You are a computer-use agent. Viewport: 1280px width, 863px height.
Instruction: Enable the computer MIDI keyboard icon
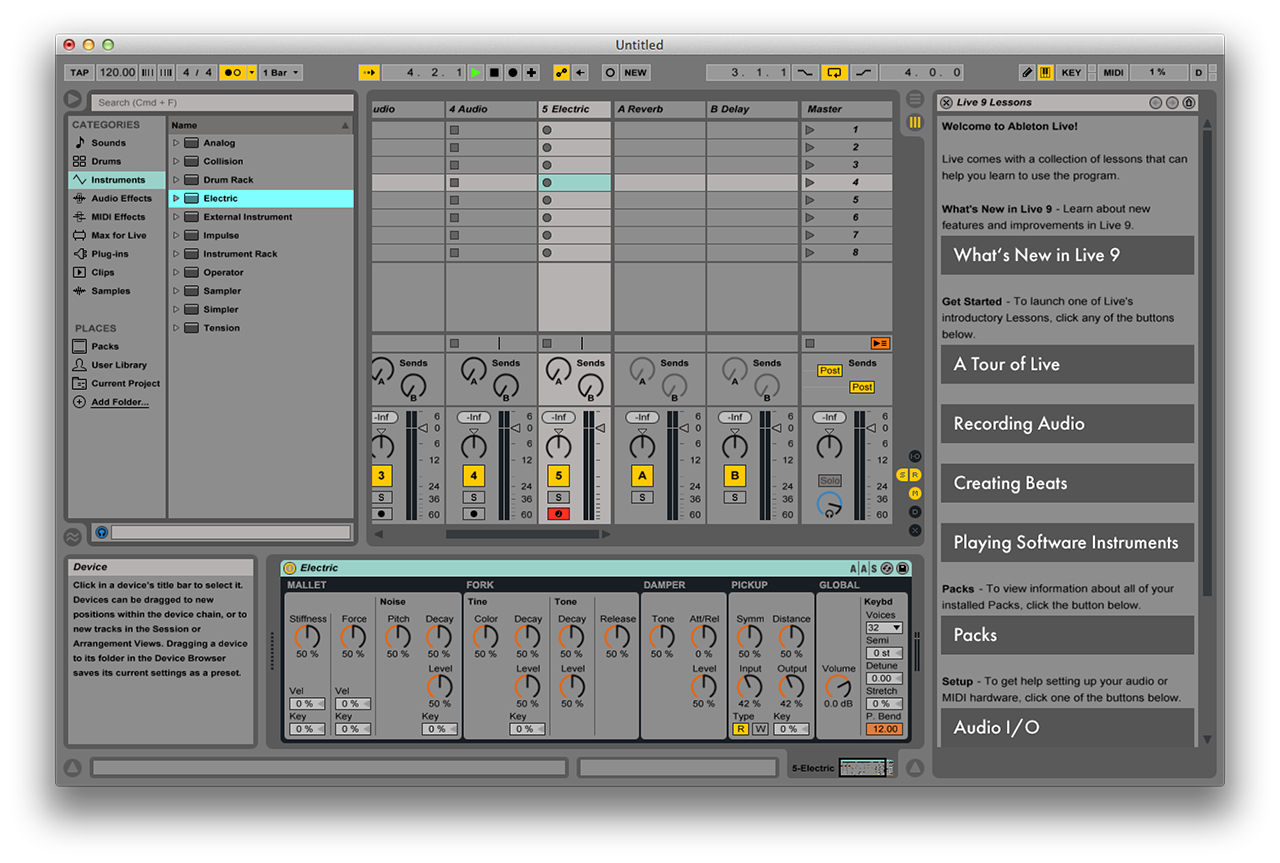[x=1045, y=73]
